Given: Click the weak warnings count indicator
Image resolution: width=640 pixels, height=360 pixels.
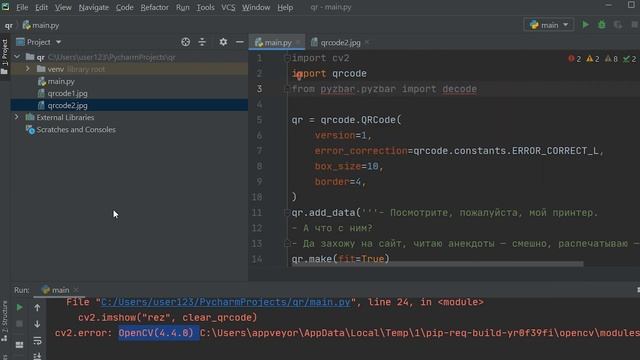Looking at the screenshot, I should (x=611, y=59).
